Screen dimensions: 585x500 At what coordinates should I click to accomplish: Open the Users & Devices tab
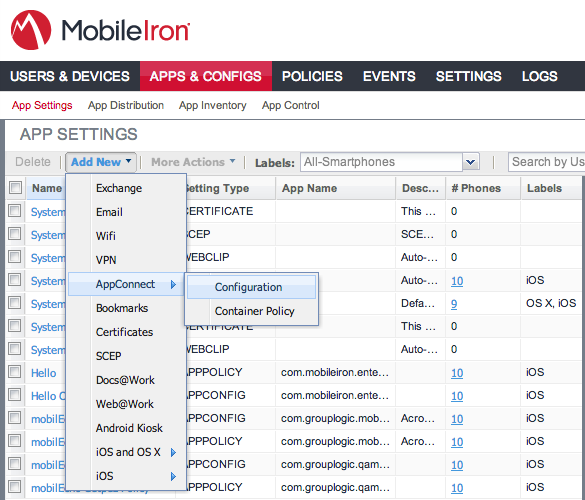(70, 76)
